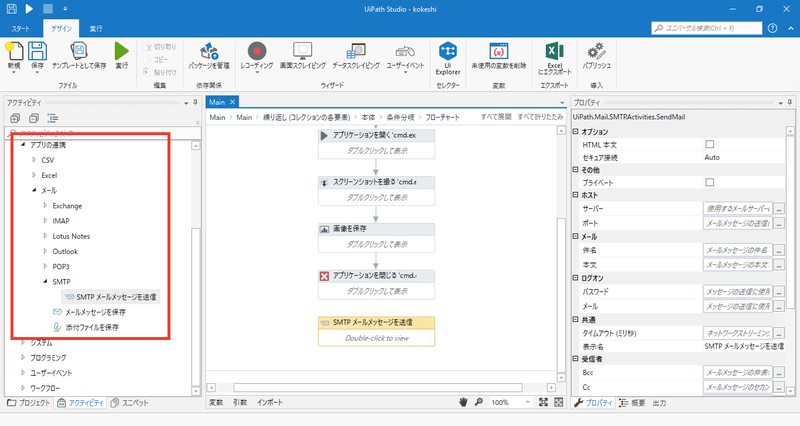Switch to the 実行 ribbon tab
Viewport: 800px width, 426px height.
point(96,29)
